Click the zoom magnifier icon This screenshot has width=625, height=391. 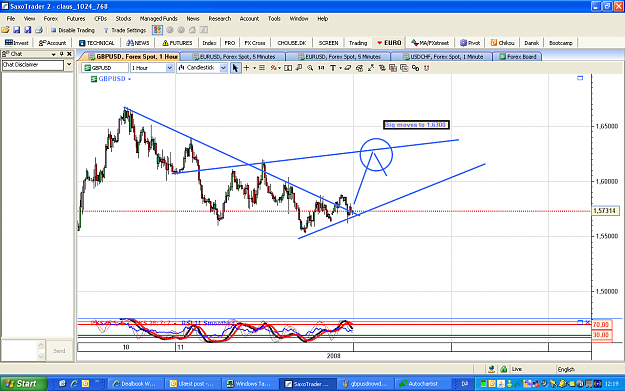(x=310, y=68)
